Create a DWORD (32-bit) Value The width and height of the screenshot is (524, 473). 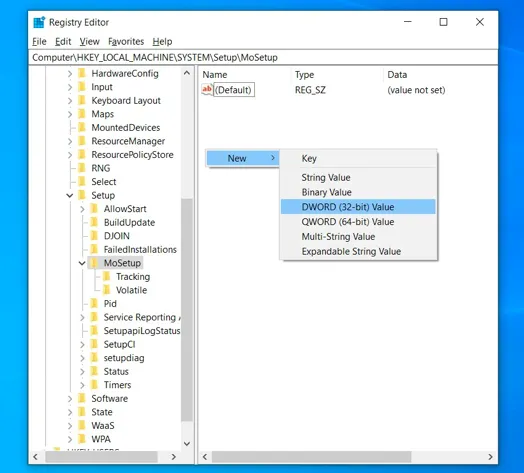358,207
